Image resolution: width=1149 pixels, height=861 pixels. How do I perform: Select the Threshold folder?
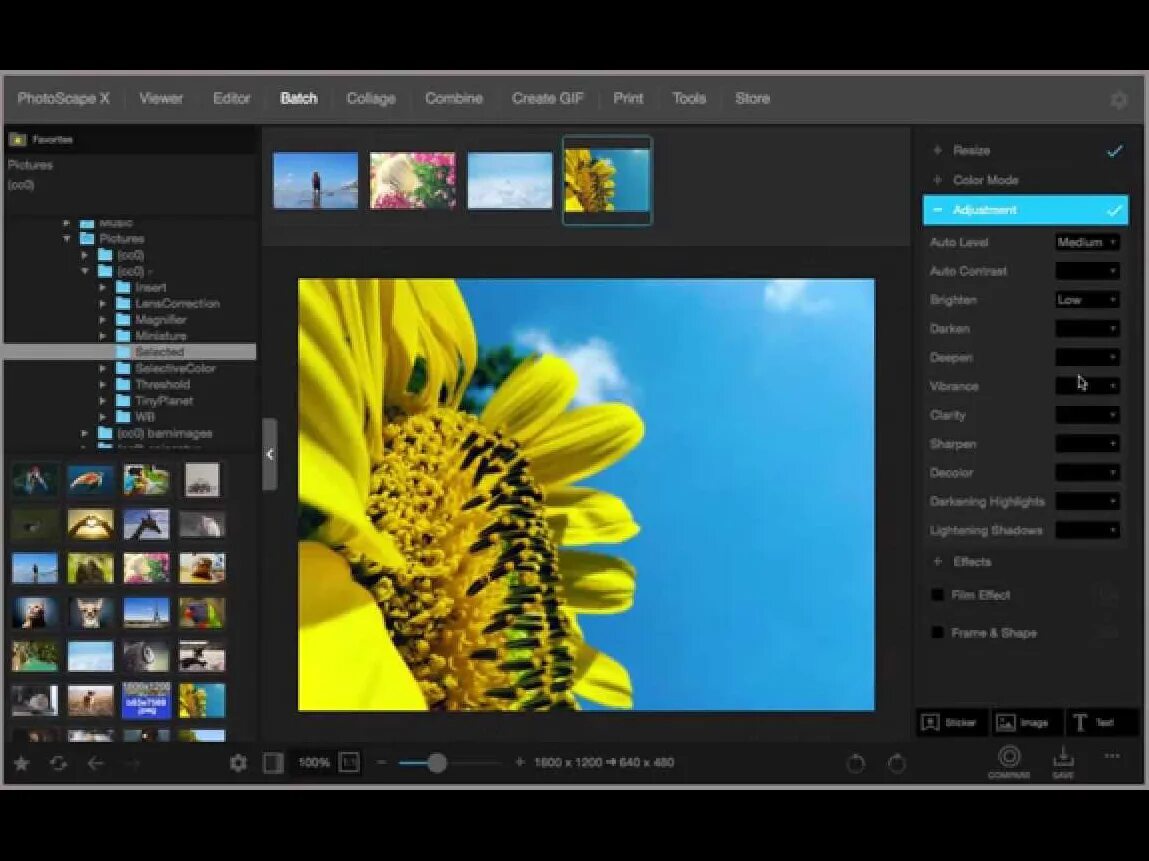click(162, 384)
